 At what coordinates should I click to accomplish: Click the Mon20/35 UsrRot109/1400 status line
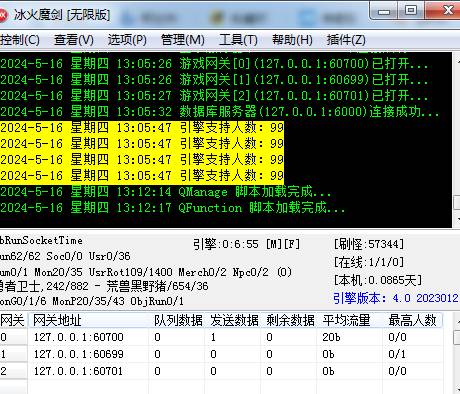pos(146,272)
